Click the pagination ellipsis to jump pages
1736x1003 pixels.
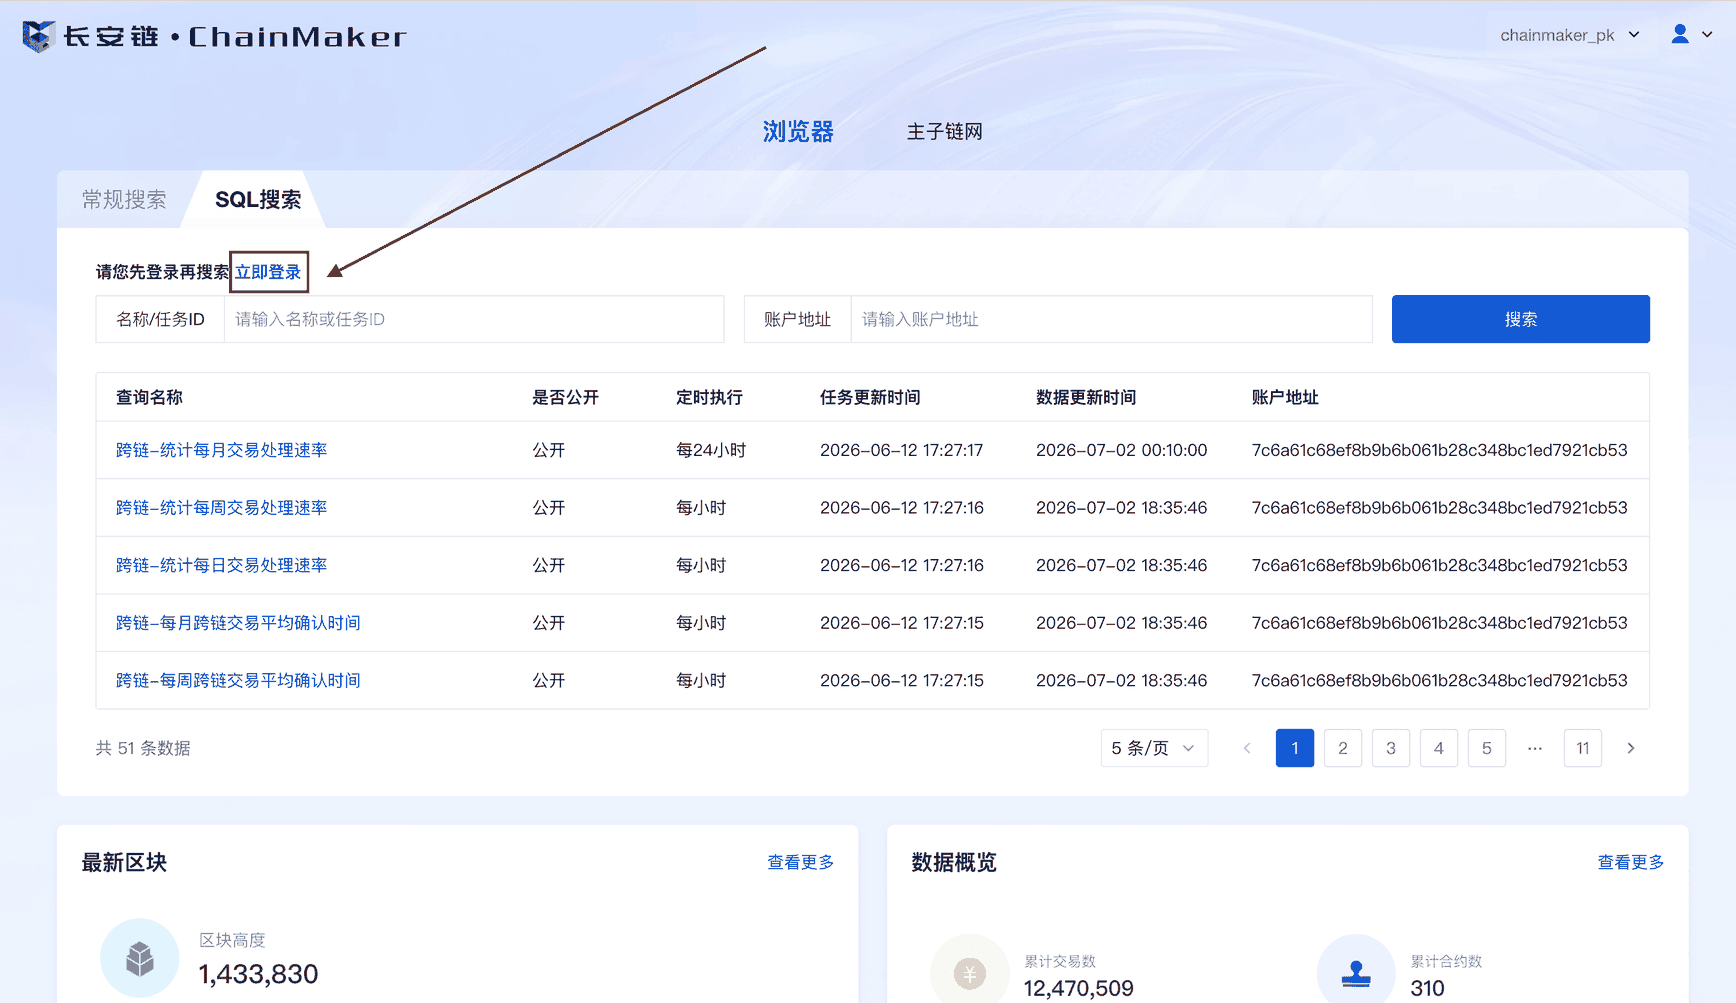[x=1535, y=748]
